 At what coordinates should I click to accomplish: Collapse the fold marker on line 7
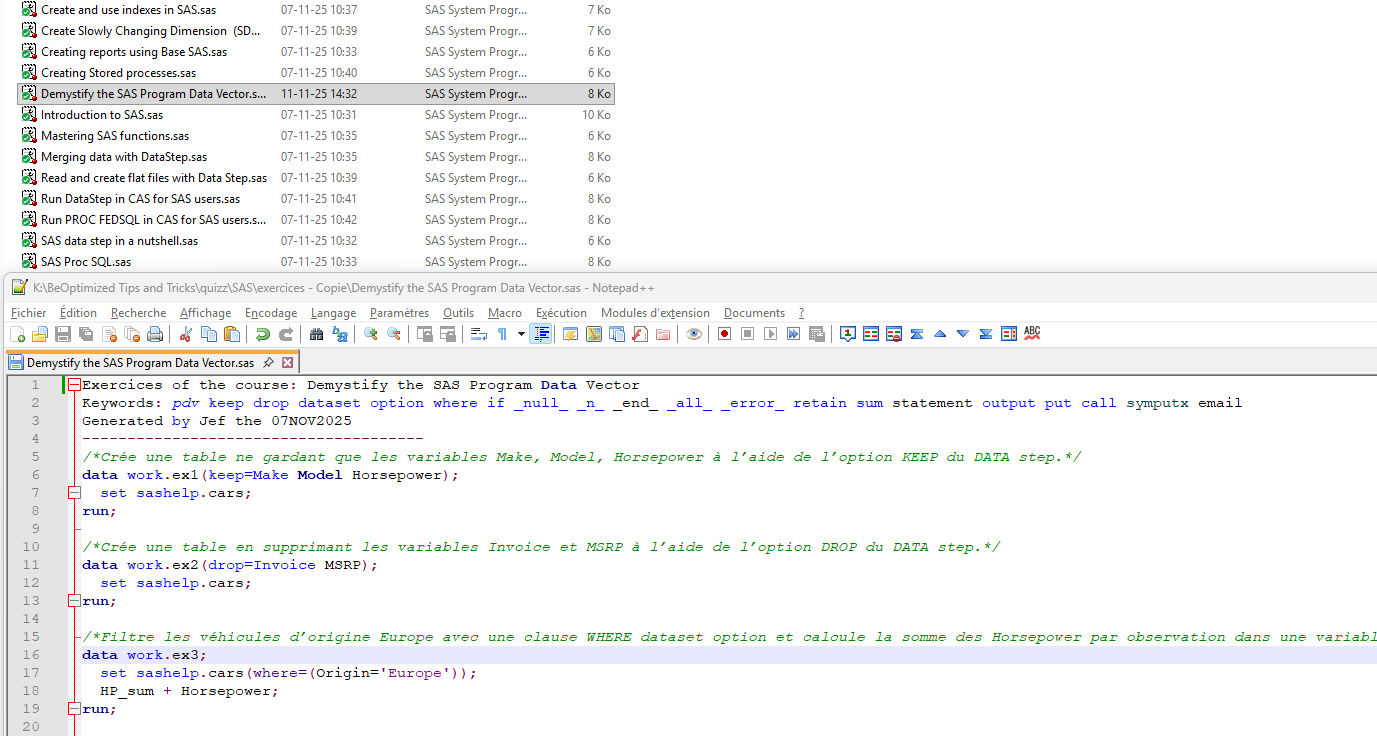point(74,493)
